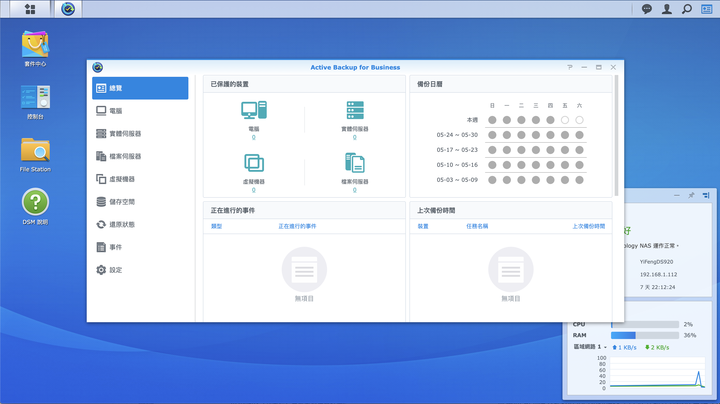Click the 實體伺服器 server icon in protected devices
720x404 pixels.
355,110
